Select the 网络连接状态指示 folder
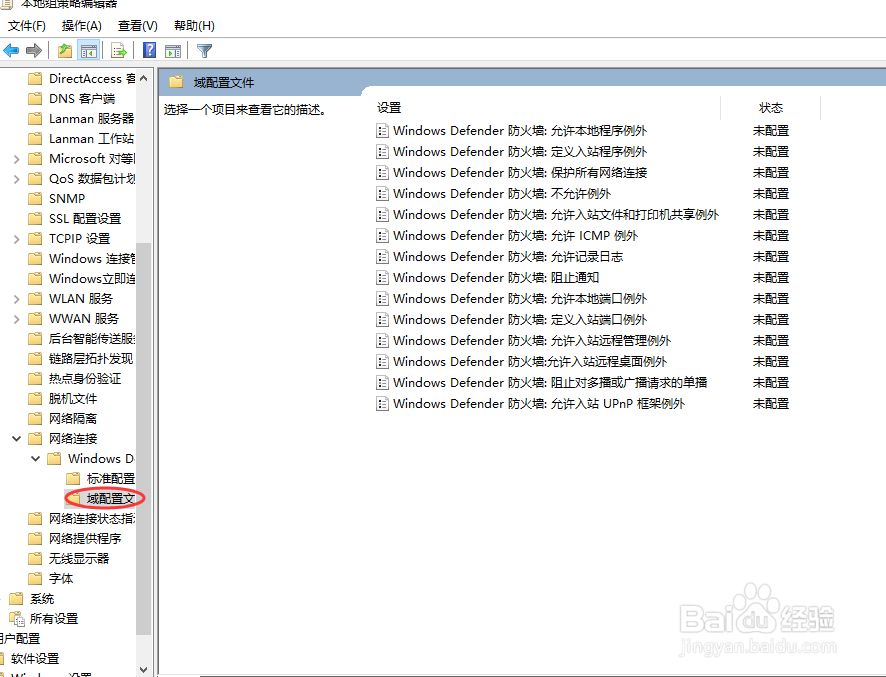This screenshot has height=677, width=886. tap(81, 518)
